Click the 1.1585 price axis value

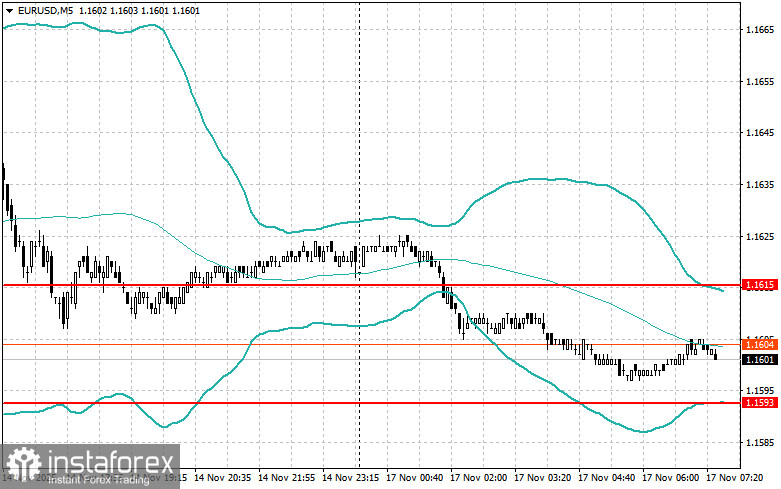pyautogui.click(x=760, y=442)
